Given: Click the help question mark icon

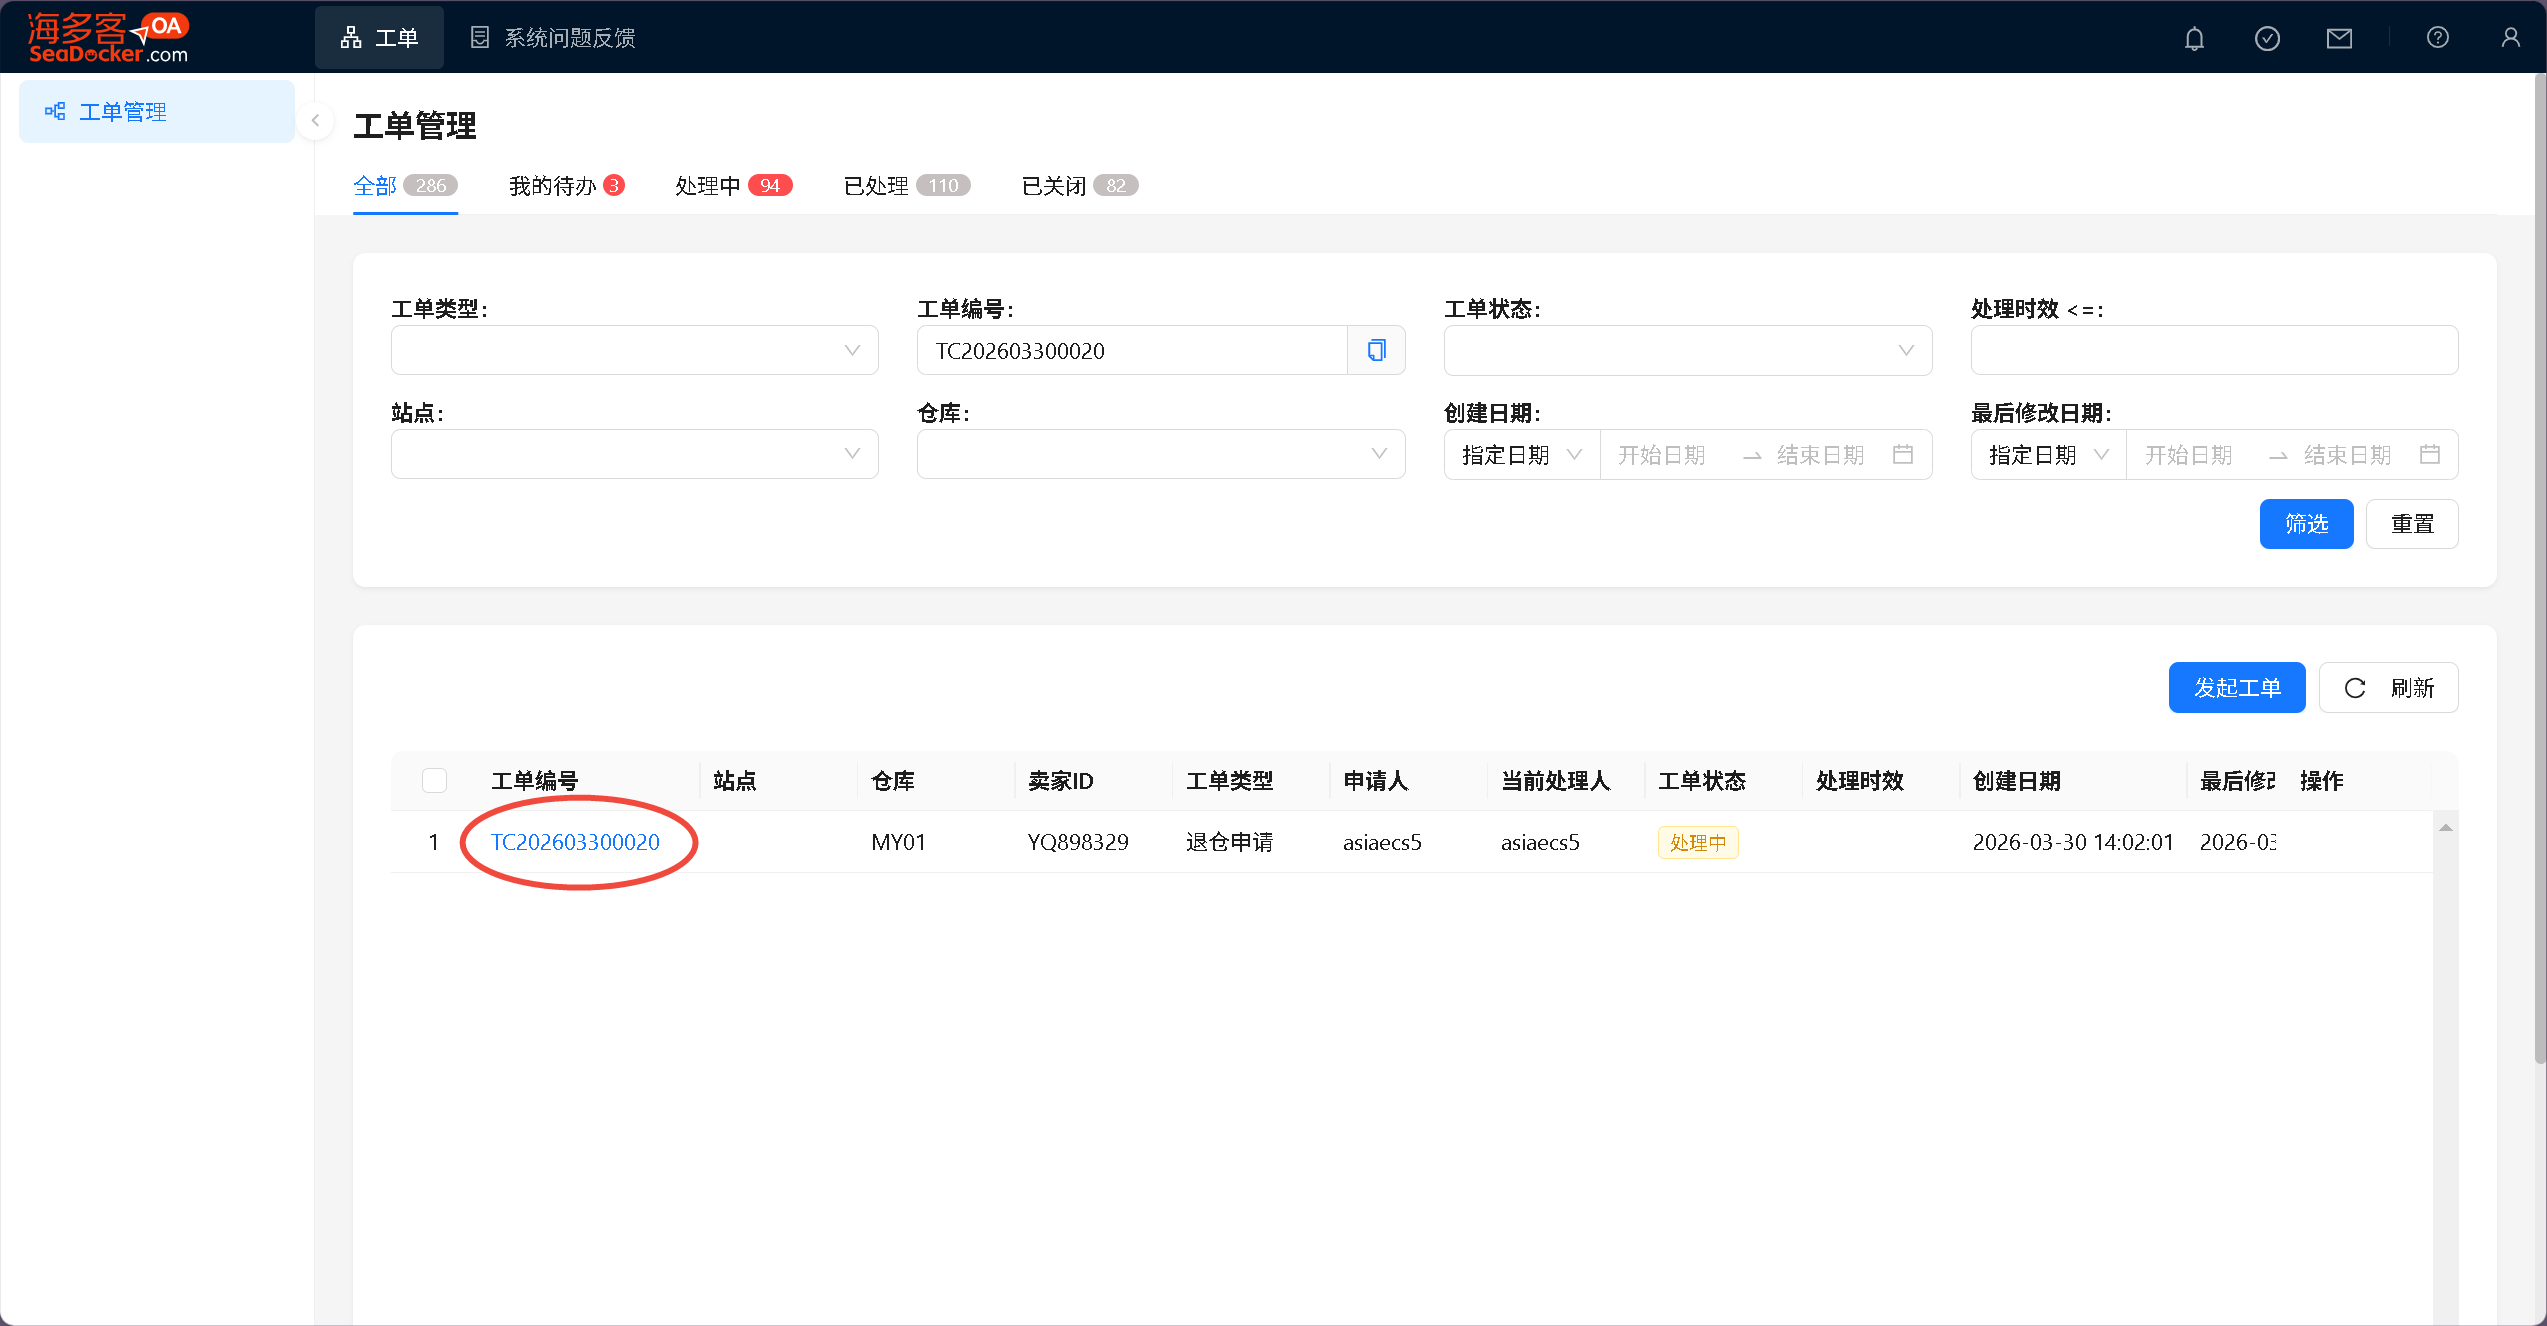Looking at the screenshot, I should tap(2438, 38).
